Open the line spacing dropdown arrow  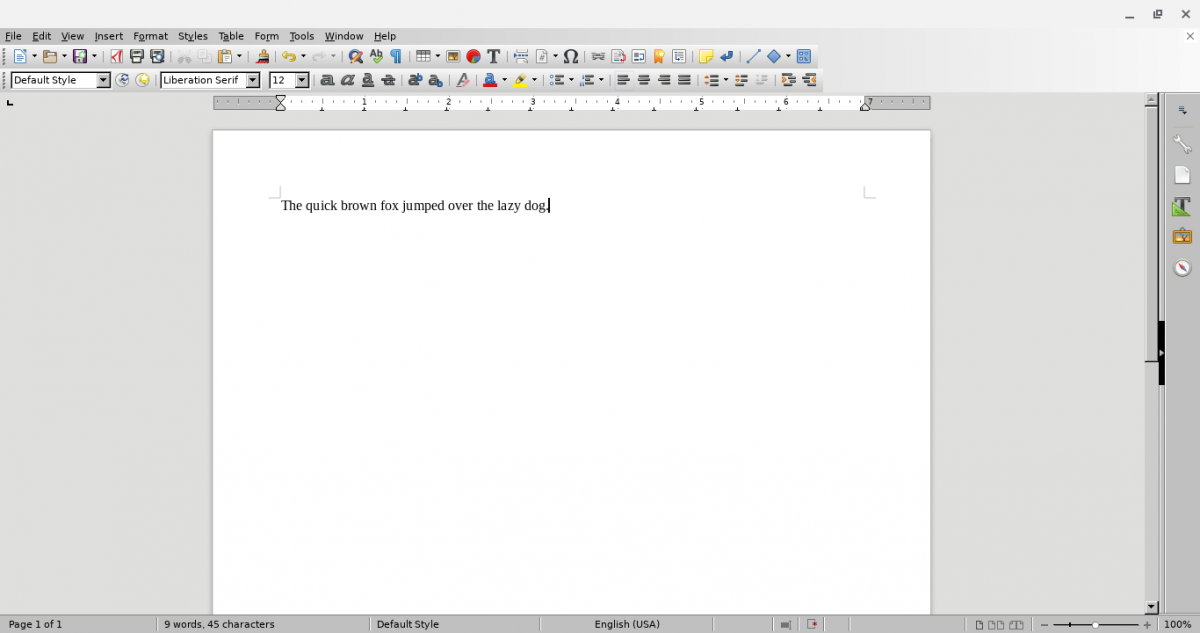coord(725,80)
